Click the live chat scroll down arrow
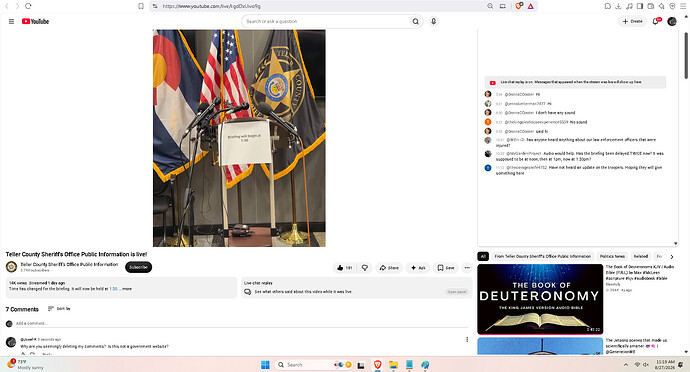This screenshot has height=372, width=690. point(675,243)
